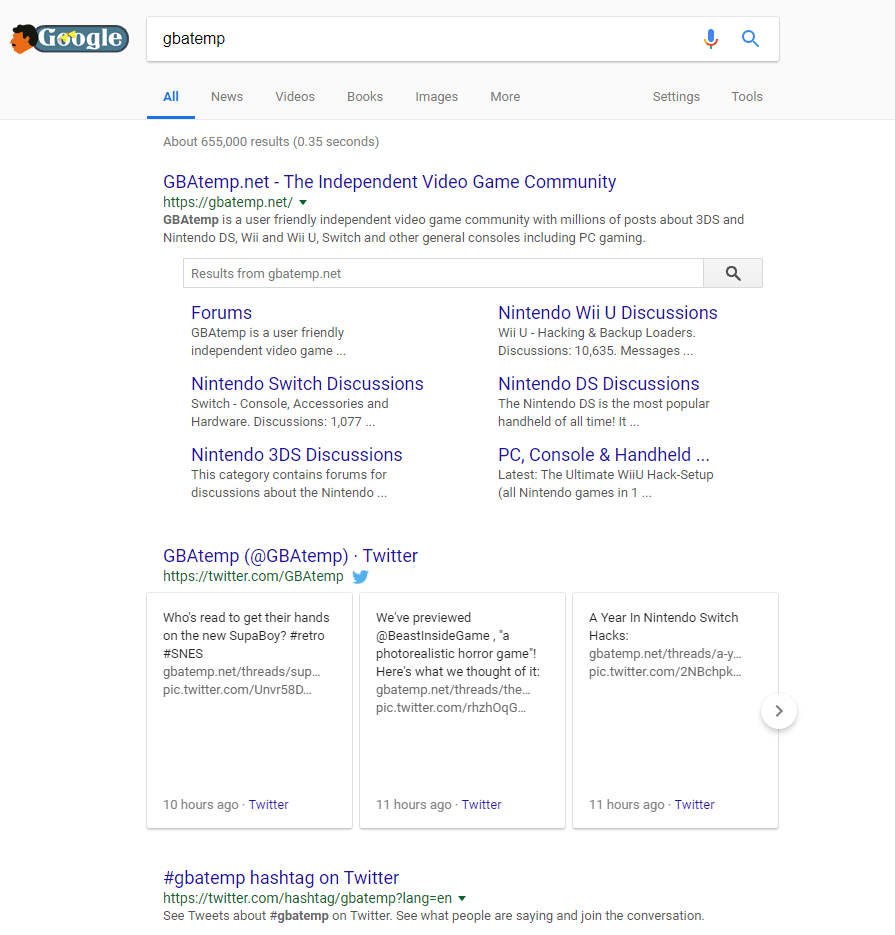Show next tweets with carousel arrow

(x=779, y=711)
